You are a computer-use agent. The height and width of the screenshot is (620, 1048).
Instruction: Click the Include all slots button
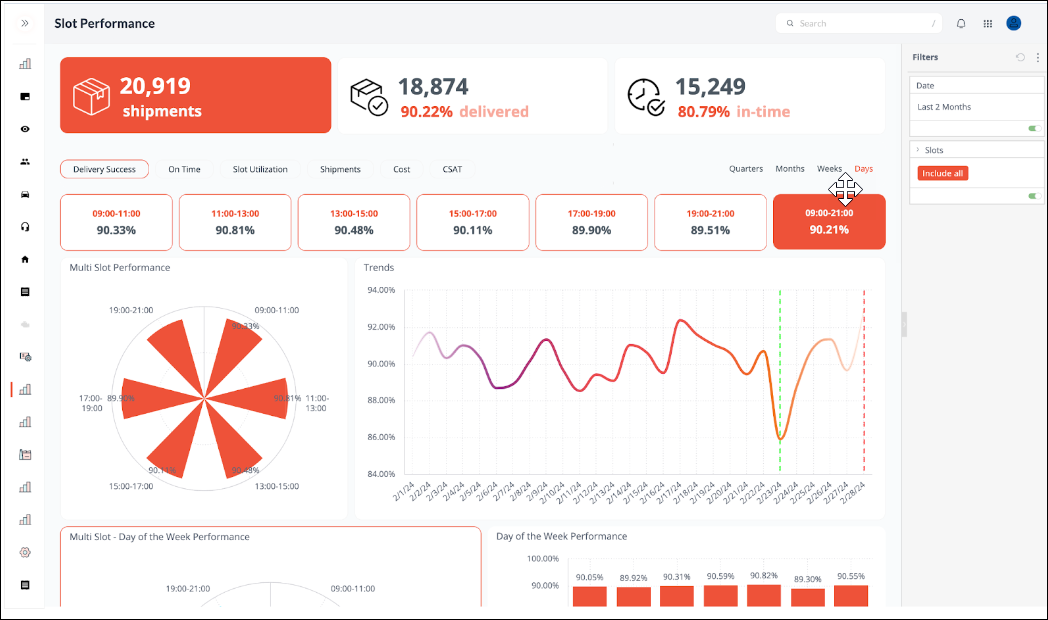[942, 173]
